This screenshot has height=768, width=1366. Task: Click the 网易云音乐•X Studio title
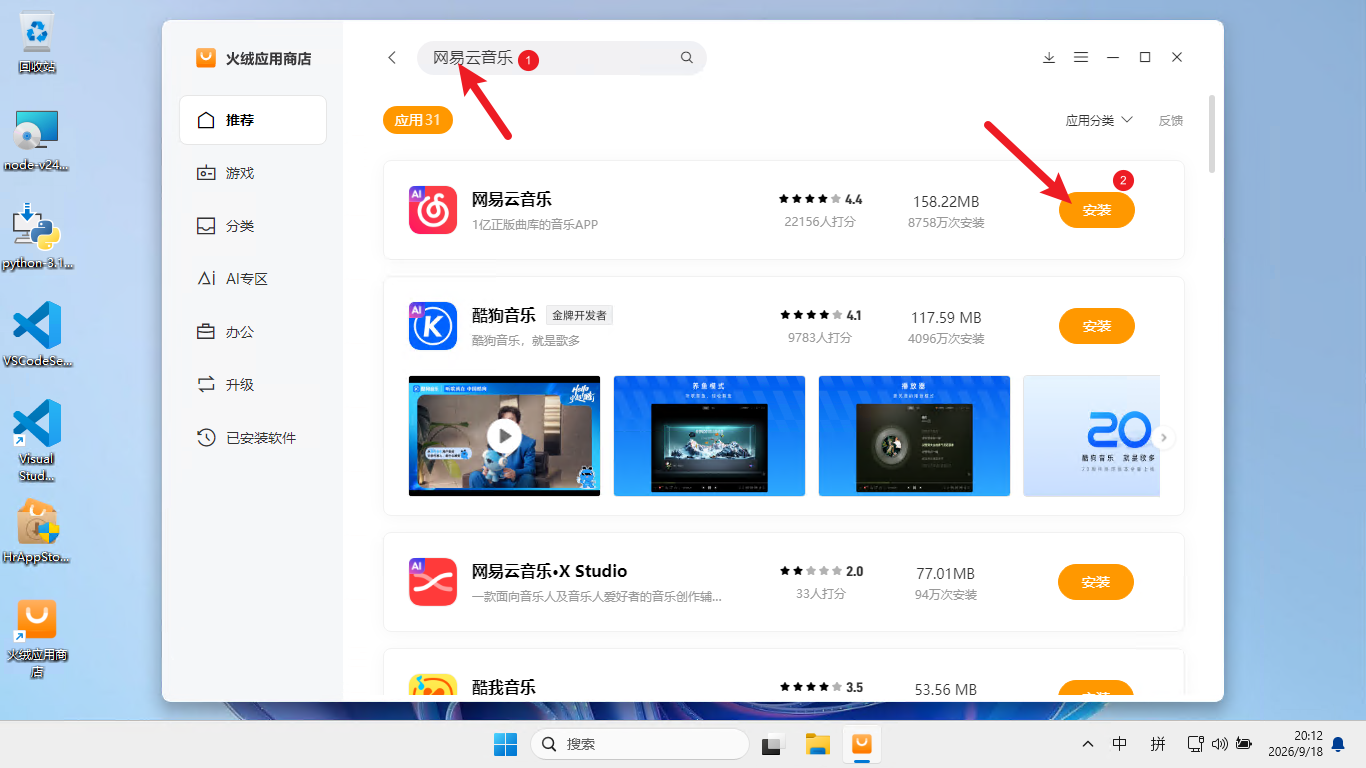tap(550, 571)
